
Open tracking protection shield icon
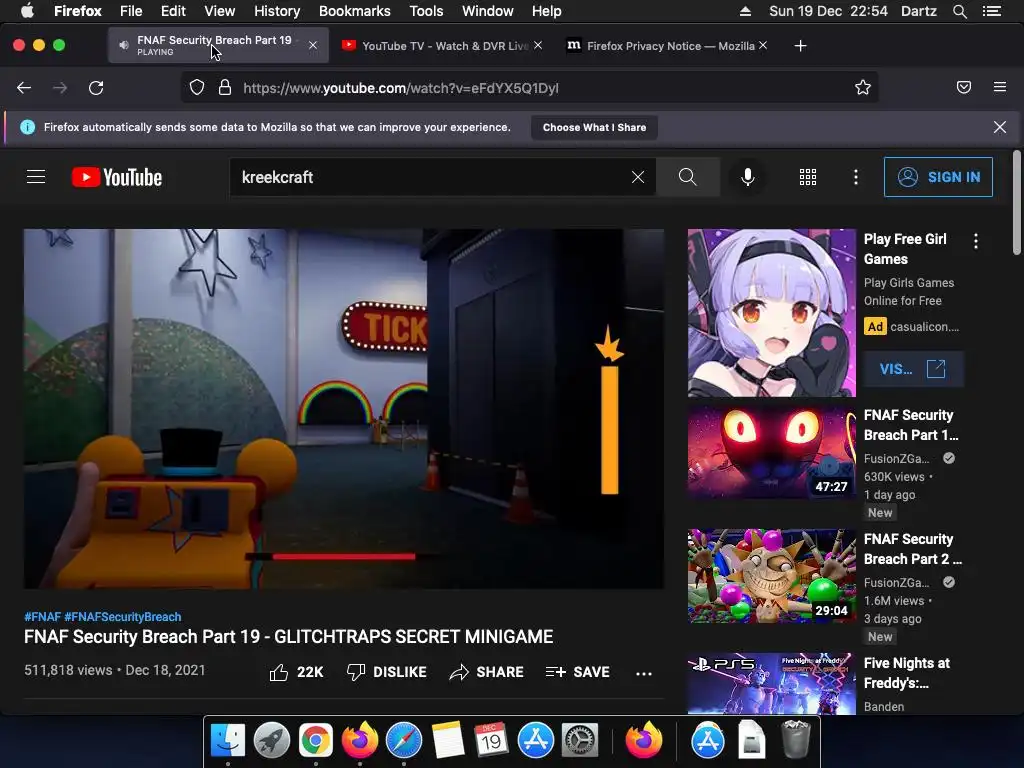(x=197, y=88)
